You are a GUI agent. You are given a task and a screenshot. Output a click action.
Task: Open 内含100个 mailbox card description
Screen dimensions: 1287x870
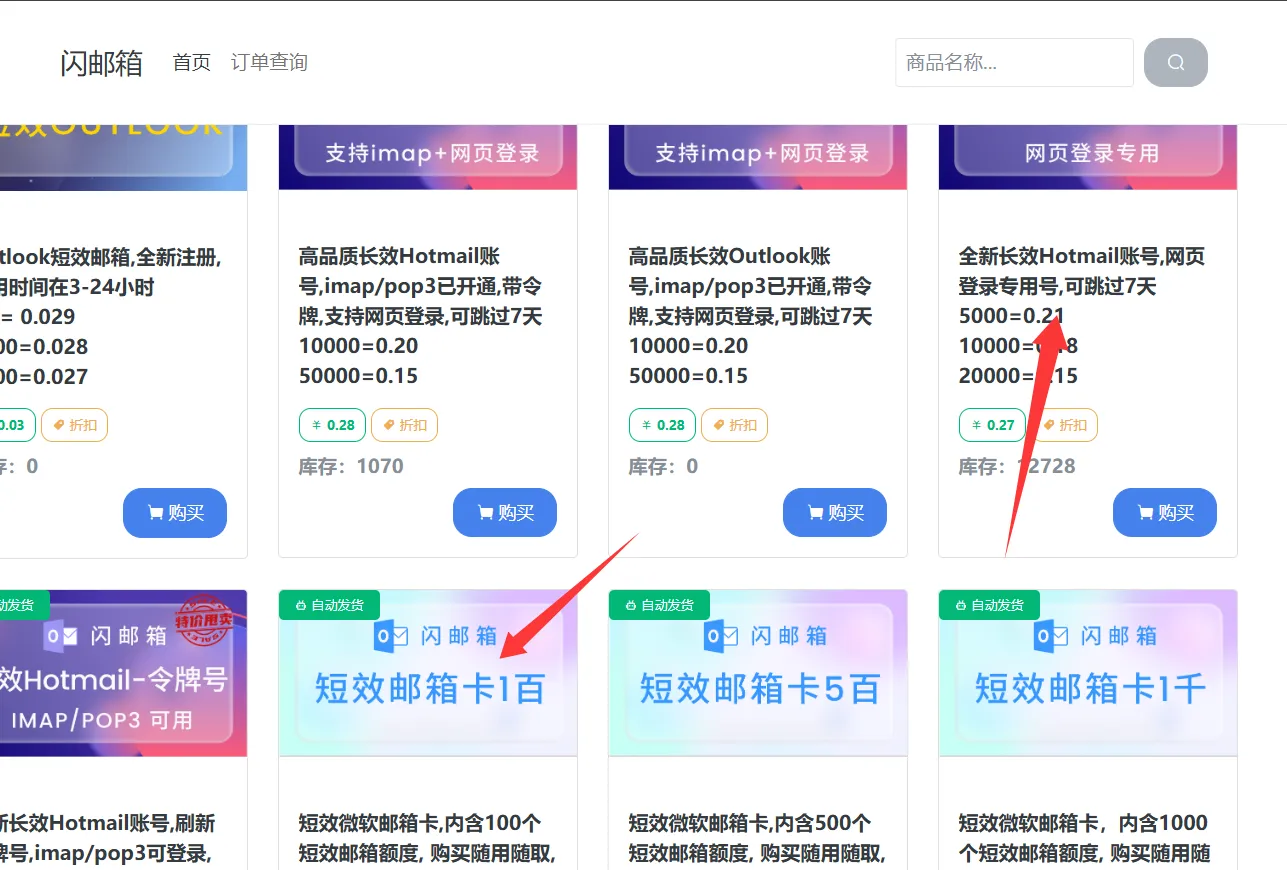(x=427, y=838)
